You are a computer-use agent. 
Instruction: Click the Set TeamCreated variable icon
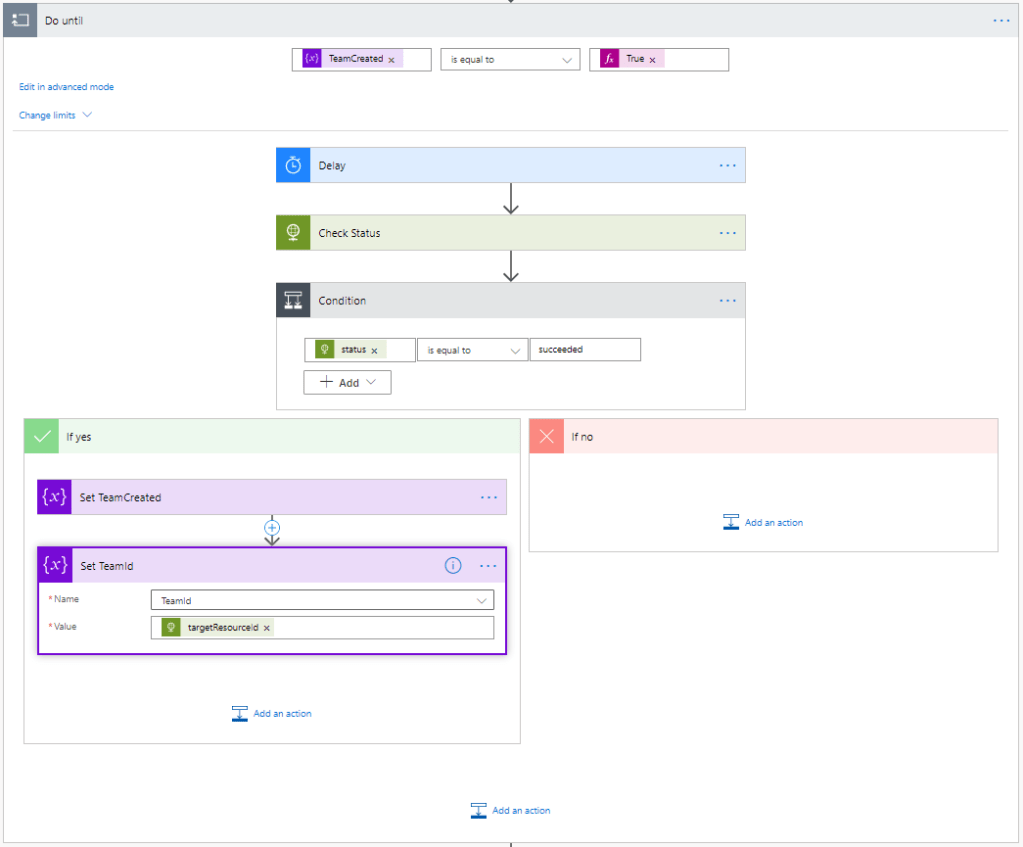click(x=54, y=497)
